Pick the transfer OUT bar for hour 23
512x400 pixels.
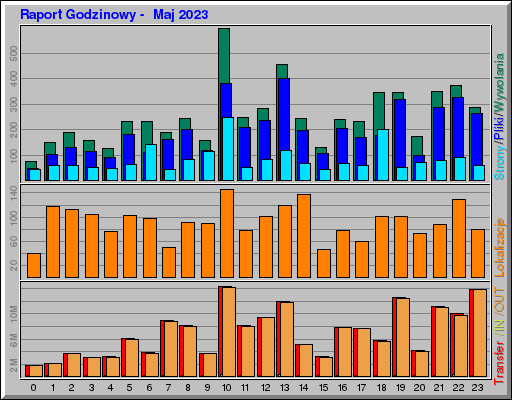pos(480,333)
